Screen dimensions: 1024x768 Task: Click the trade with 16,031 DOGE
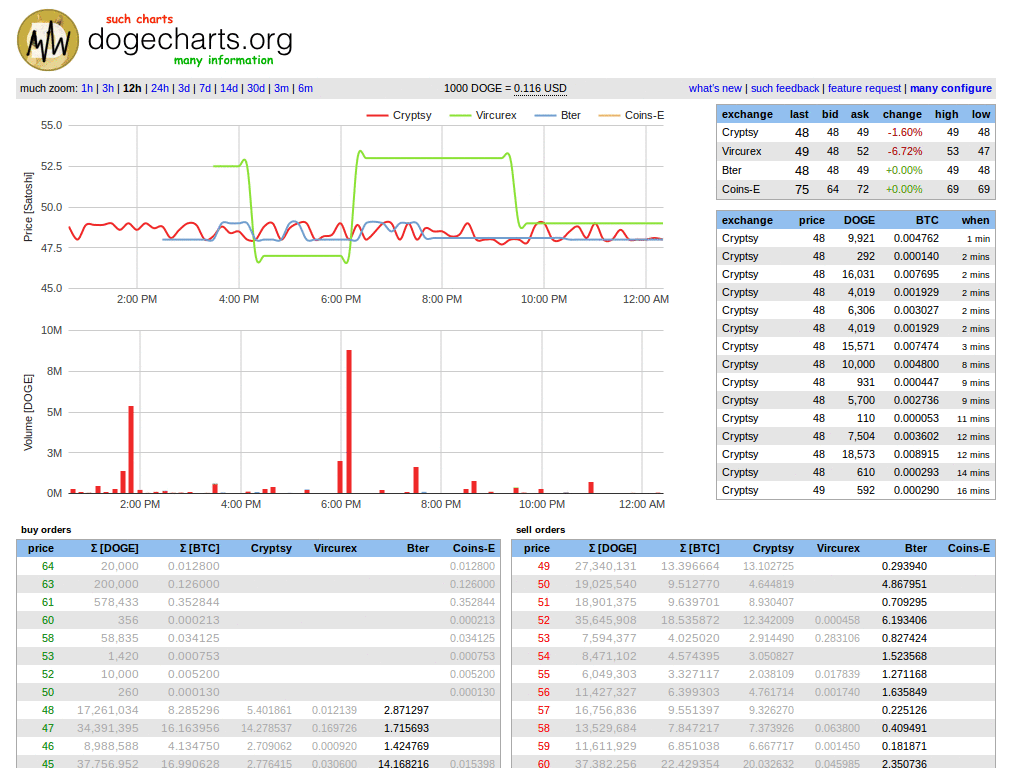(856, 275)
